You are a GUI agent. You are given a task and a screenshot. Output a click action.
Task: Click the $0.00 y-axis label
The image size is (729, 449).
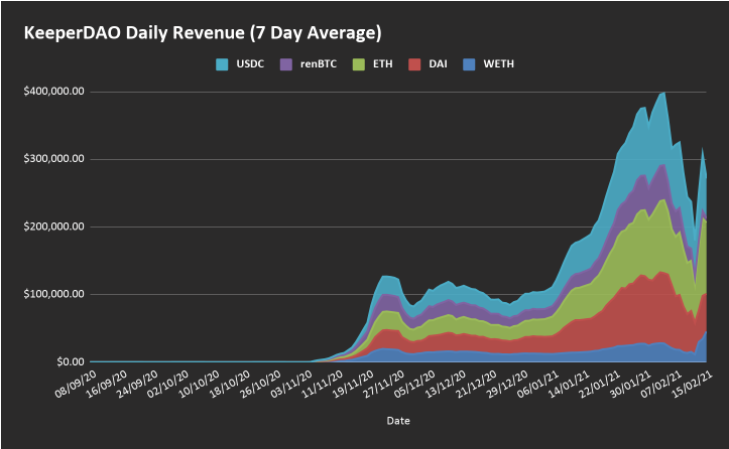click(71, 362)
